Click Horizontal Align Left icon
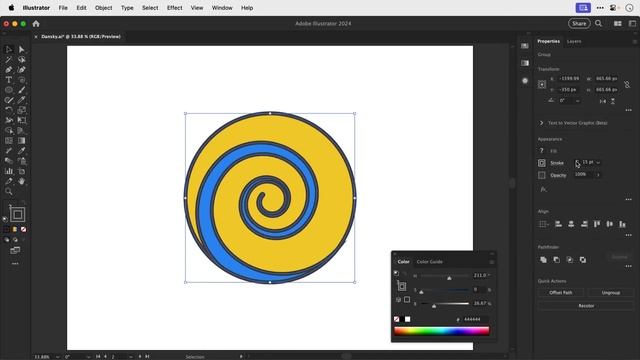Screen dimensions: 640x360 click(558, 224)
